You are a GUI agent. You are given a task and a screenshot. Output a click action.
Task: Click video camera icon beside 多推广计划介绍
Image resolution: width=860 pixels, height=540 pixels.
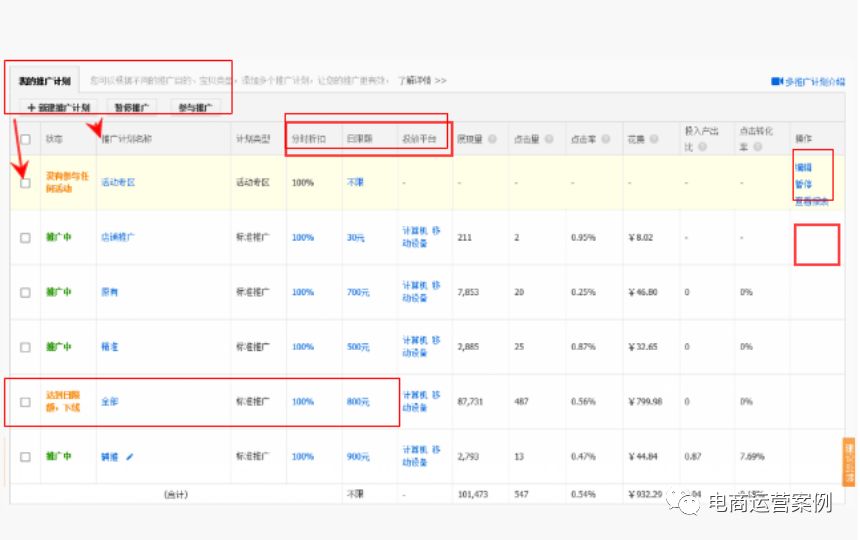777,81
